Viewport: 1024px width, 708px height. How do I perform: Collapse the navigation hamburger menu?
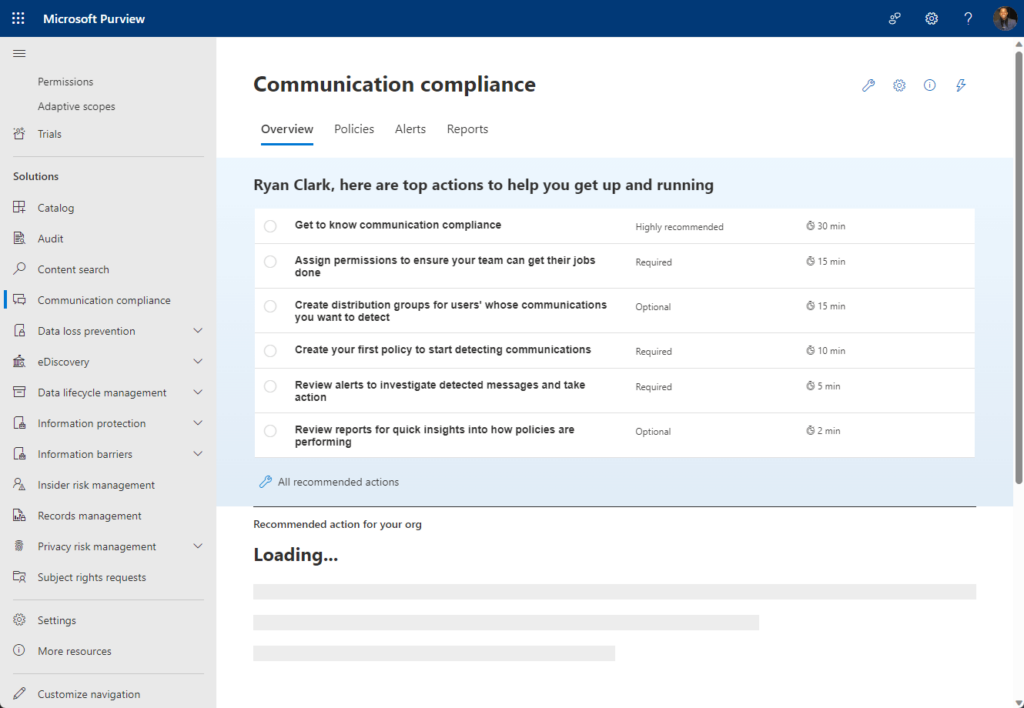point(19,54)
